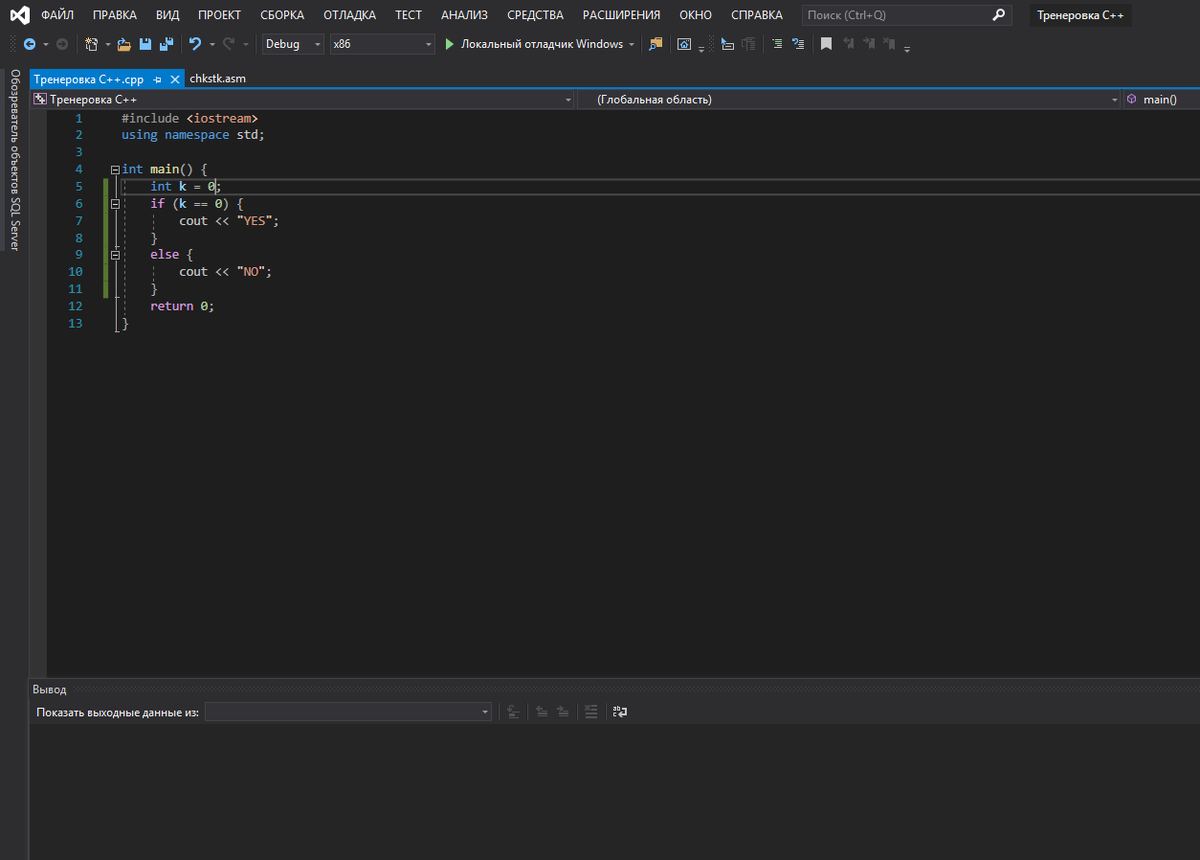This screenshot has height=860, width=1200.
Task: Open the x86 platform dropdown
Action: tap(383, 44)
